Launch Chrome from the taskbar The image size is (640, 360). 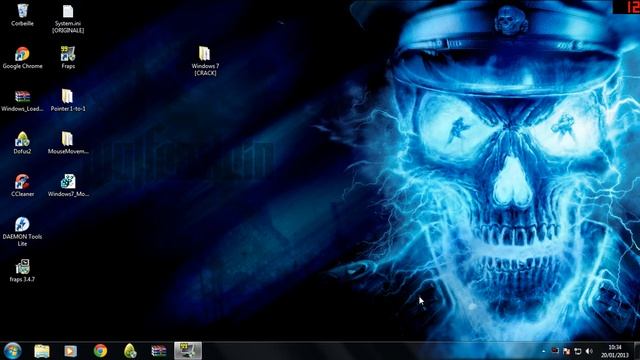click(100, 351)
